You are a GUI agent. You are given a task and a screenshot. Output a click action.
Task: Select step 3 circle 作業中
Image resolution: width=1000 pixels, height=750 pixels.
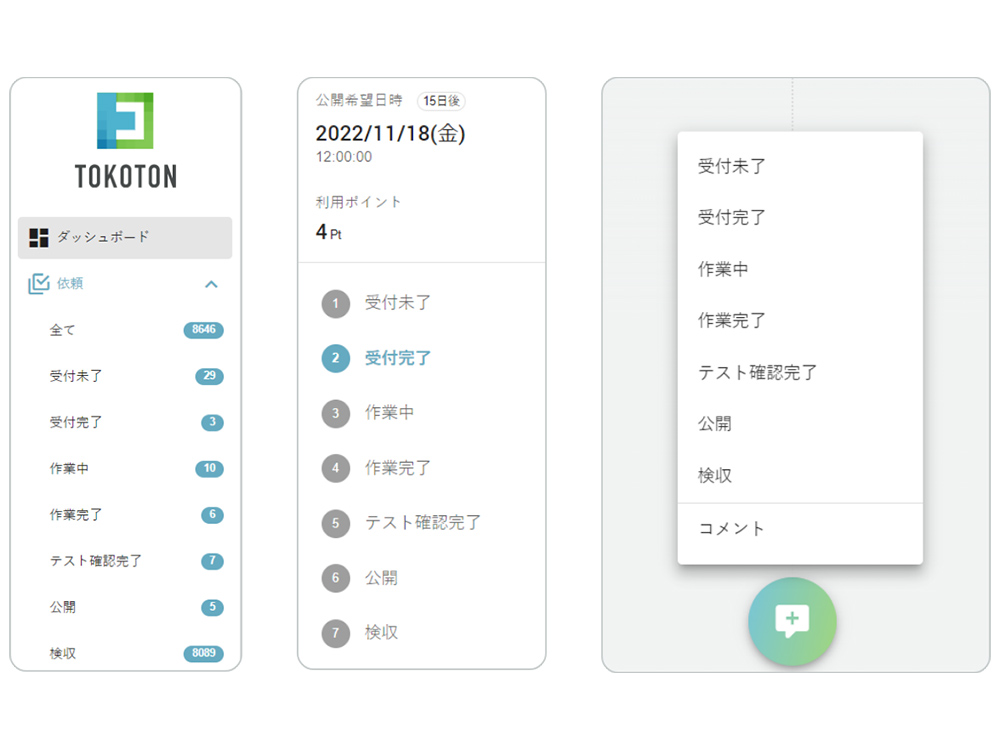pyautogui.click(x=335, y=413)
